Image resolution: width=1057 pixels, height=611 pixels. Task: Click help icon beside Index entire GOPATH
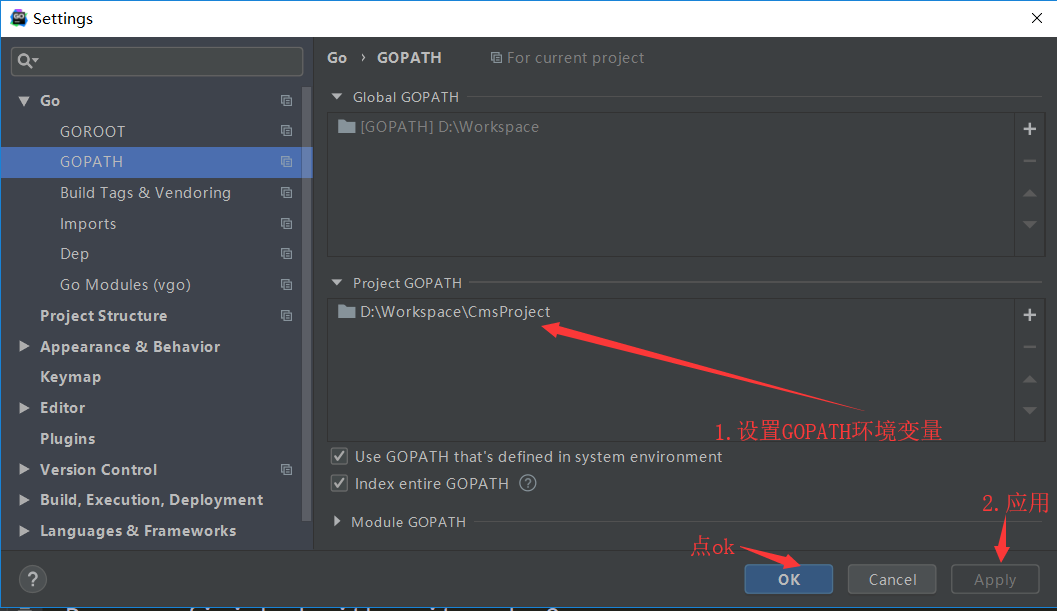click(x=528, y=483)
